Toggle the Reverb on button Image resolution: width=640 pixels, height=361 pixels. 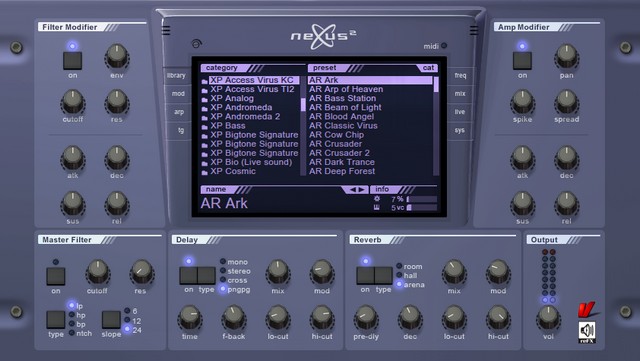[365, 276]
